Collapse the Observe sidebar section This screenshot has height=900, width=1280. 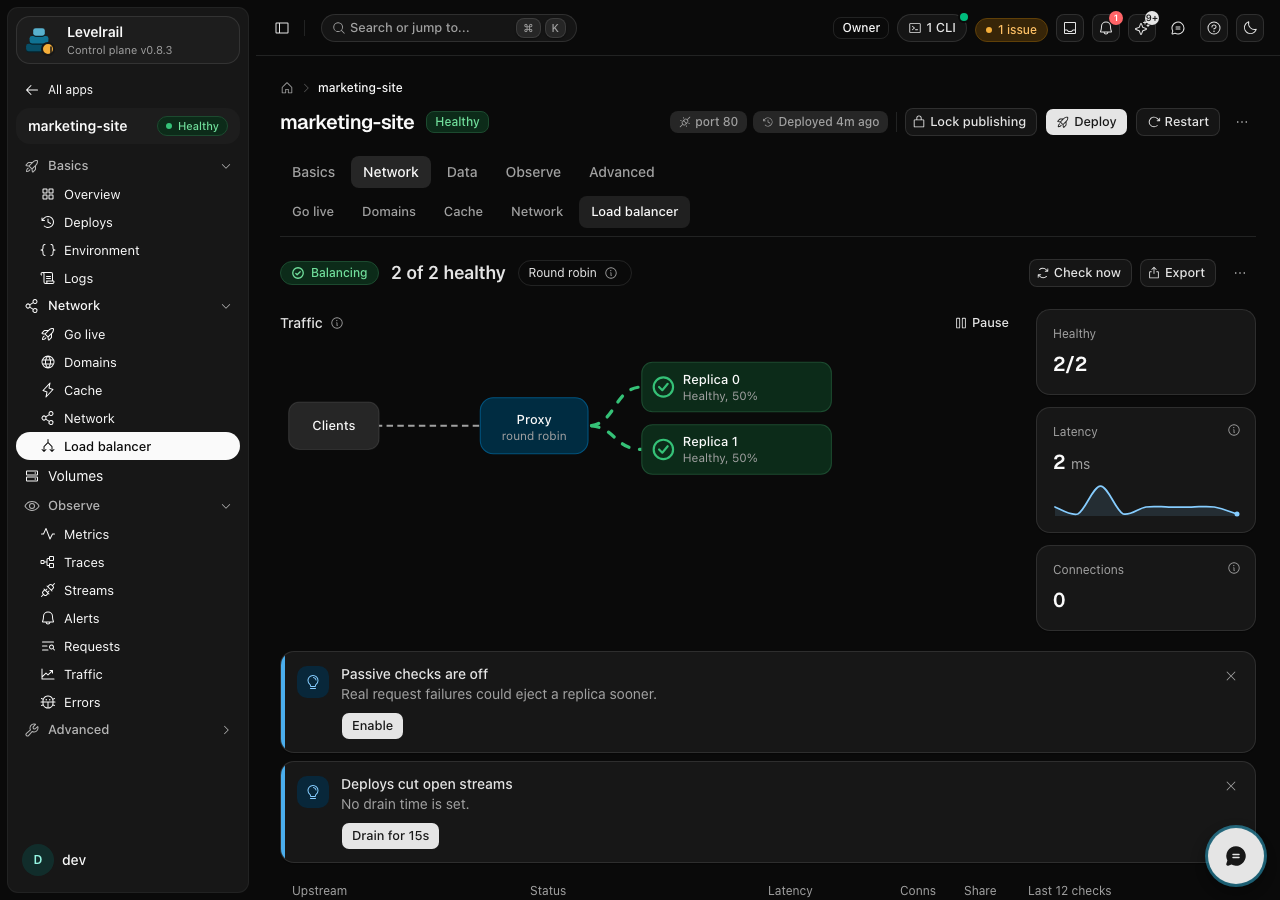128,506
